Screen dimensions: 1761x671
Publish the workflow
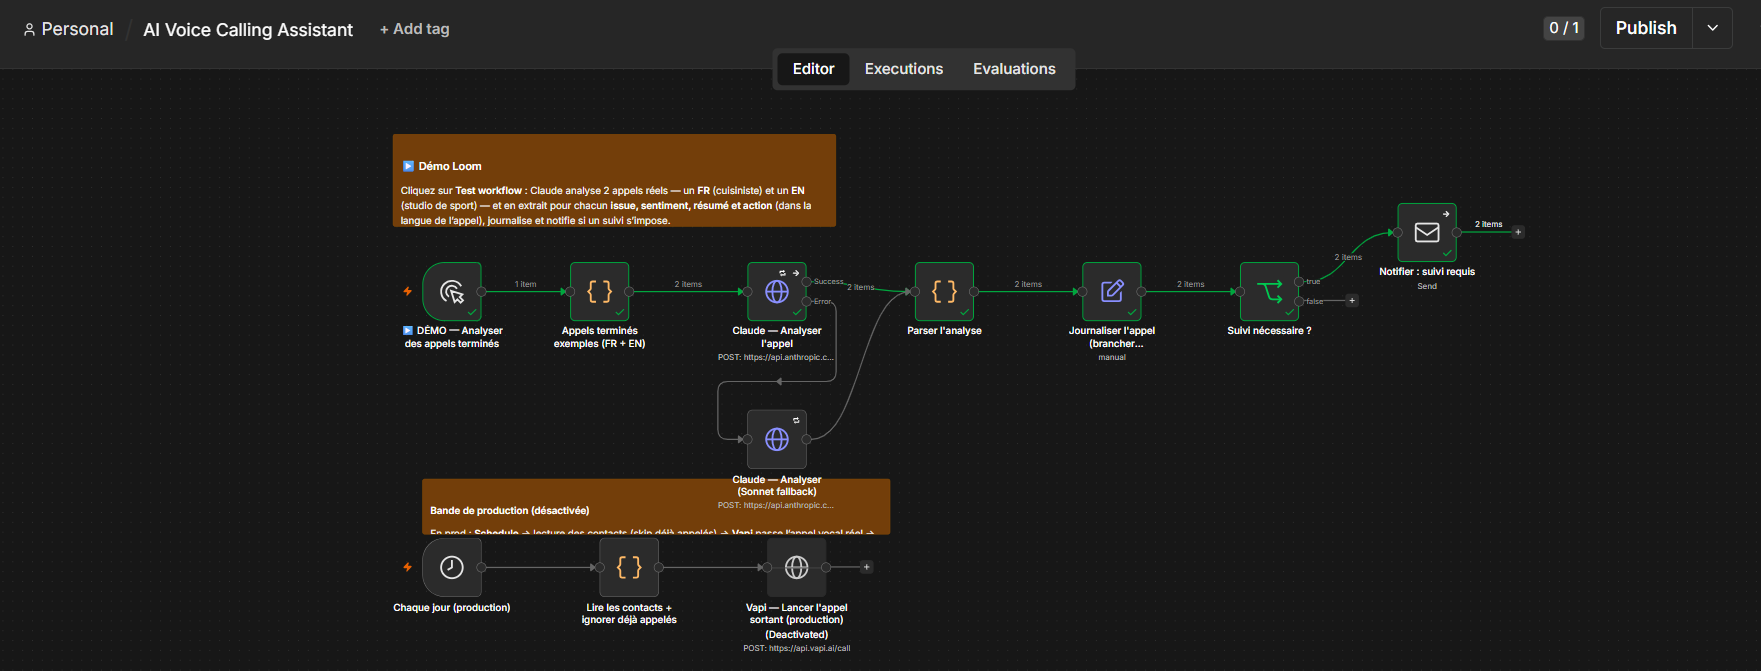pyautogui.click(x=1646, y=28)
